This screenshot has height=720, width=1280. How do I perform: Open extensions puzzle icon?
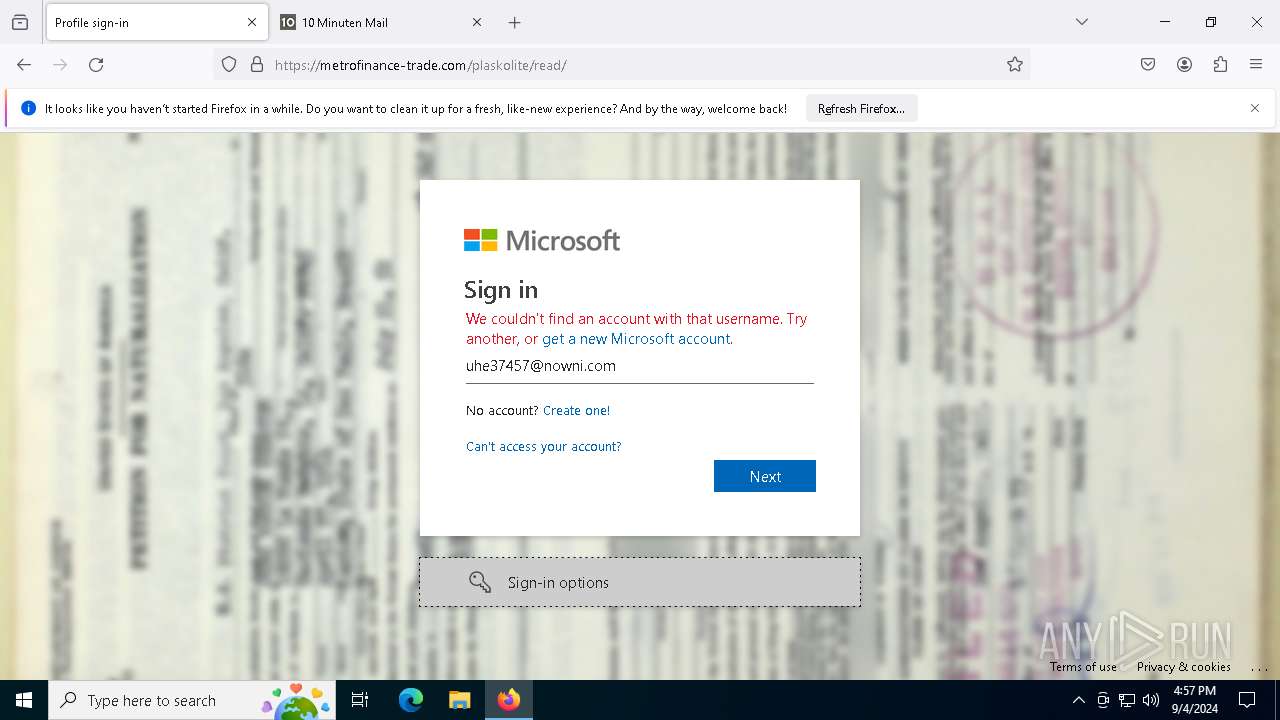pyautogui.click(x=1220, y=65)
